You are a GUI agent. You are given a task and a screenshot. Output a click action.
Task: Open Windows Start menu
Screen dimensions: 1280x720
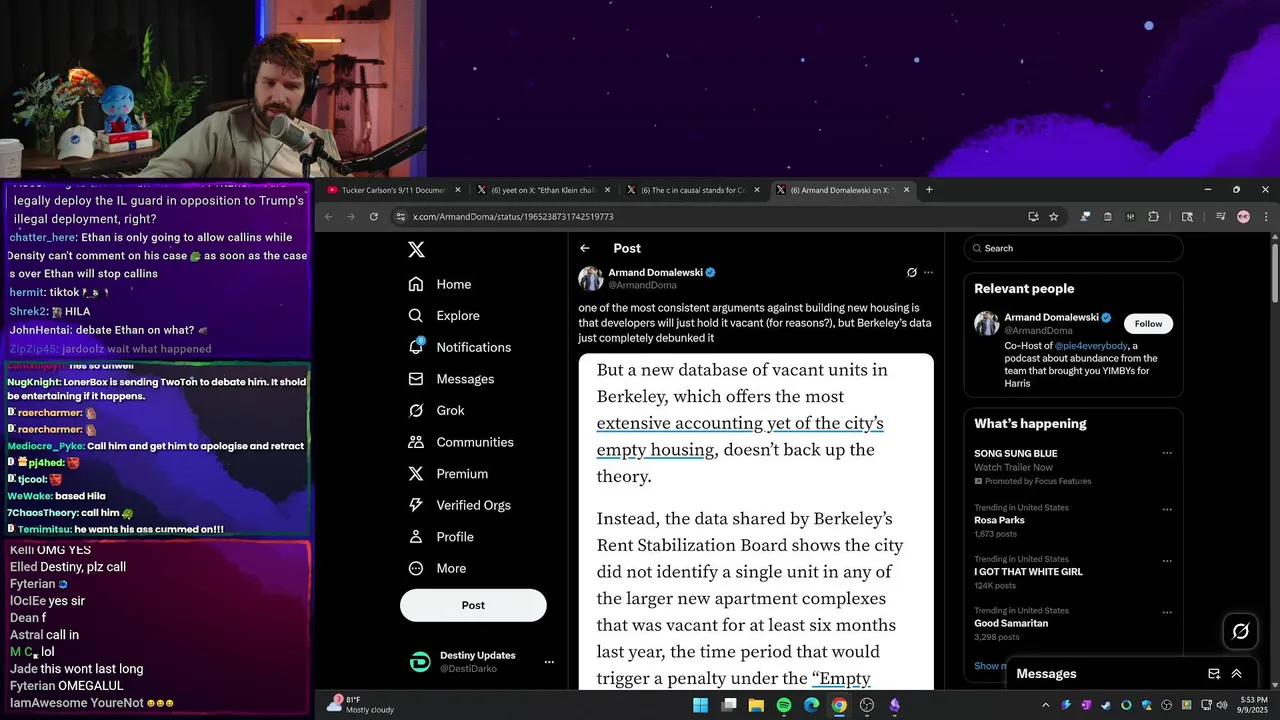(x=701, y=705)
